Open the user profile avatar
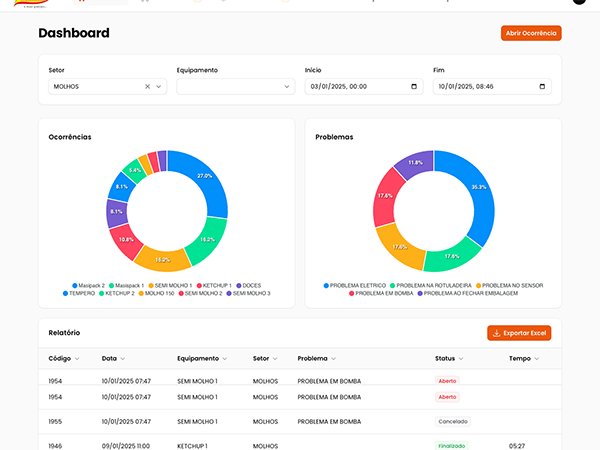 click(x=580, y=2)
